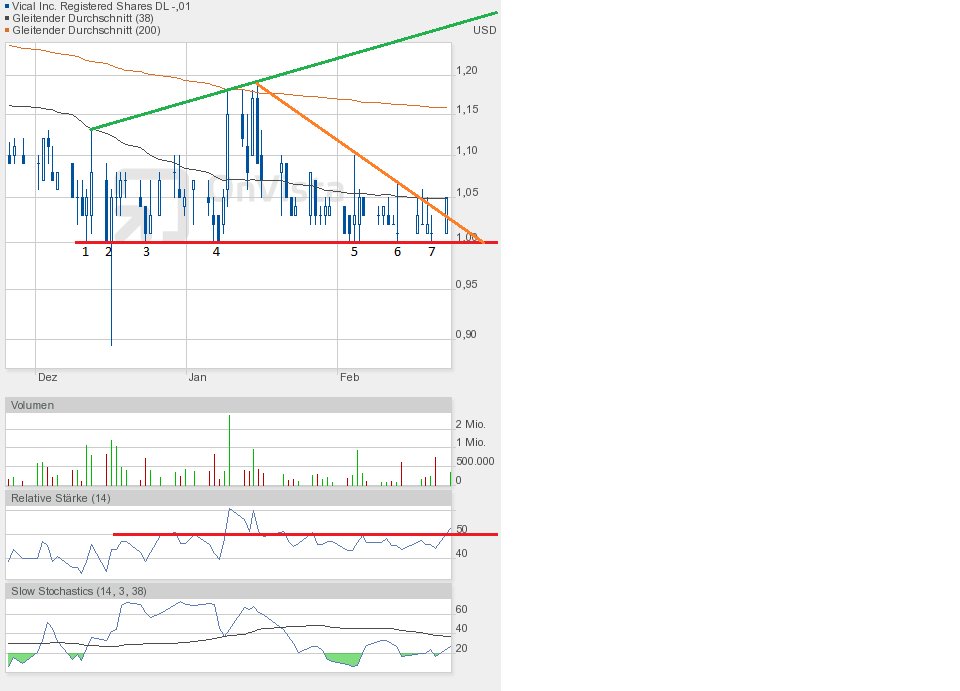
Task: Click the black 38-day average legend marker
Action: point(8,19)
